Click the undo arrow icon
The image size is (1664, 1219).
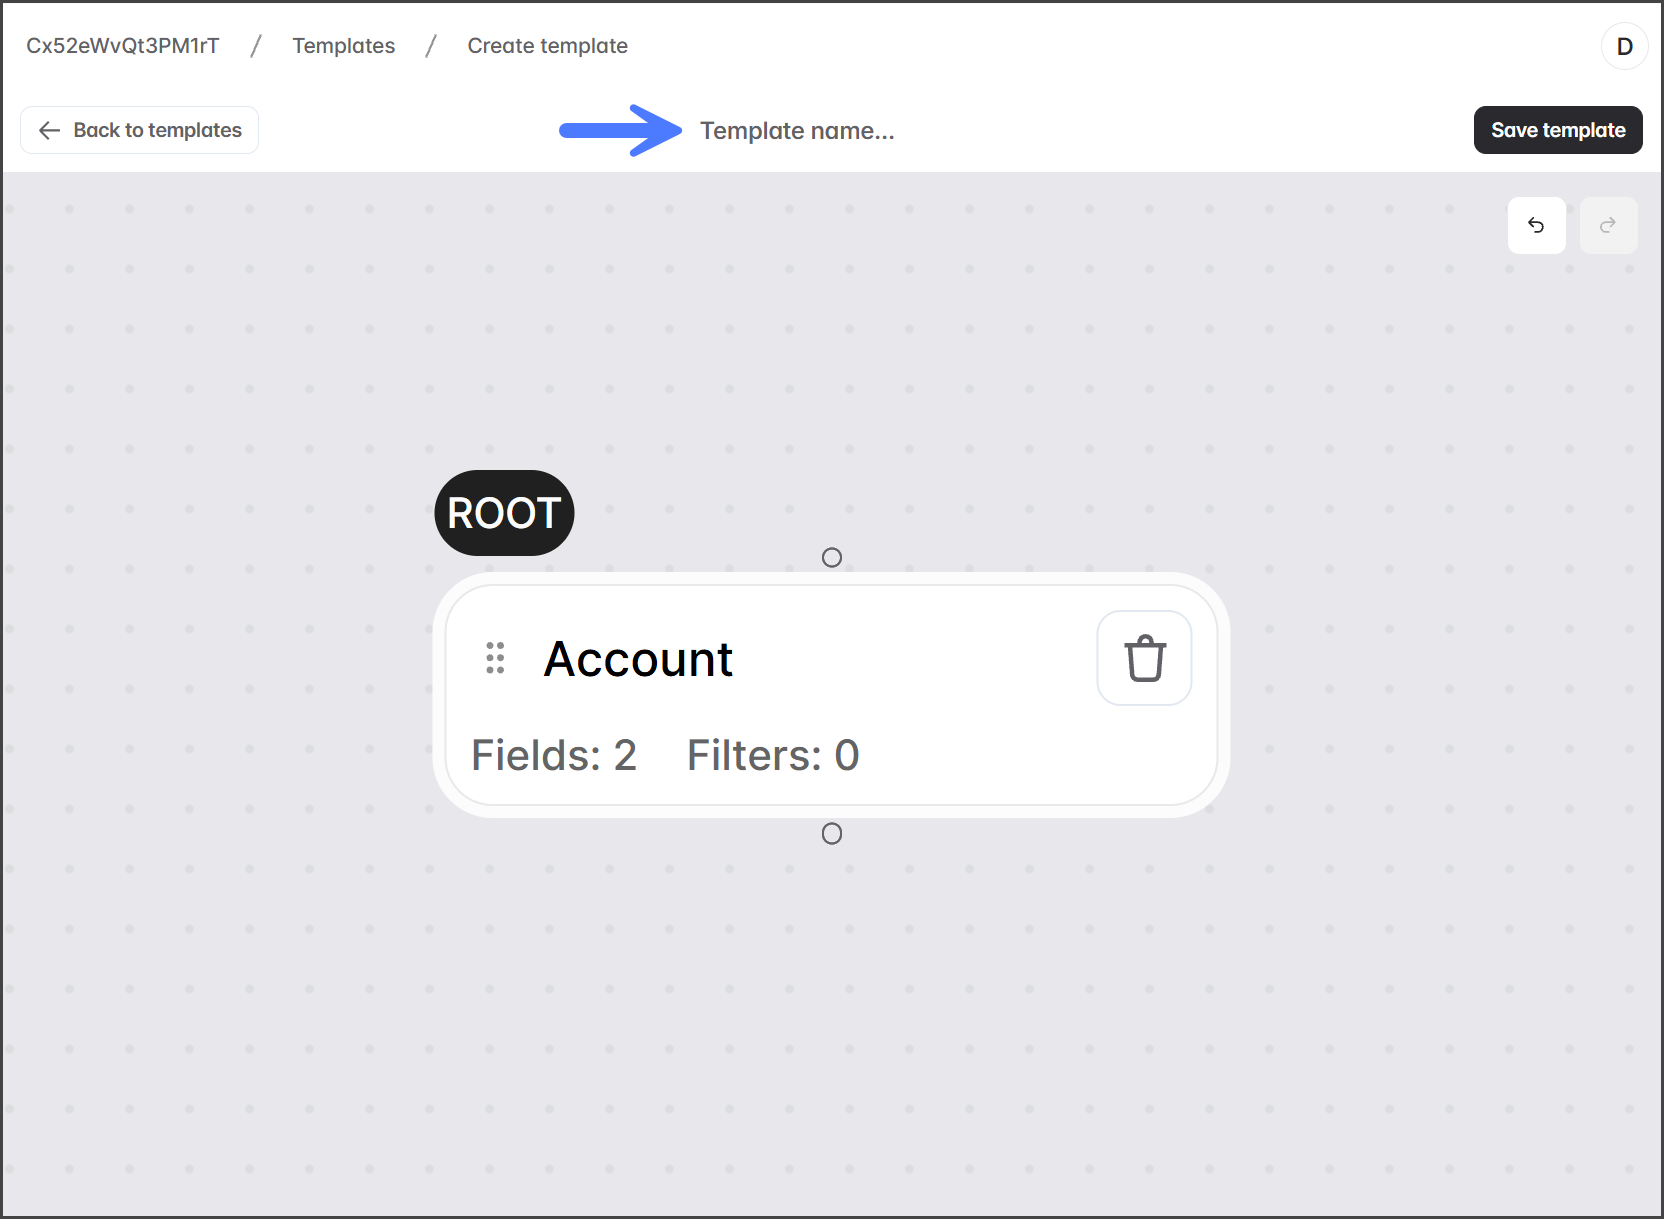[x=1536, y=225]
